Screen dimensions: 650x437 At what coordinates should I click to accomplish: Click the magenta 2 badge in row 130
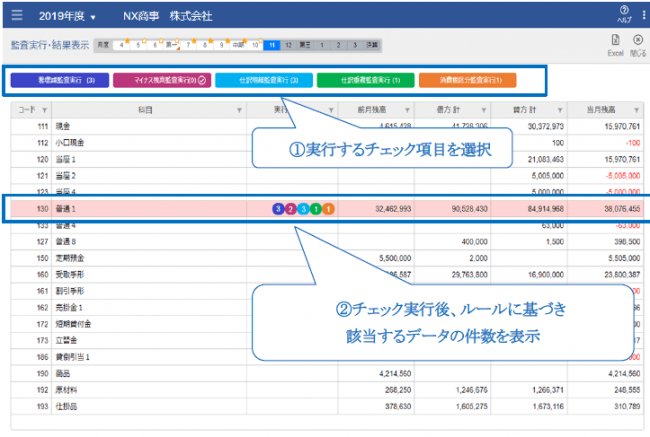pos(291,209)
